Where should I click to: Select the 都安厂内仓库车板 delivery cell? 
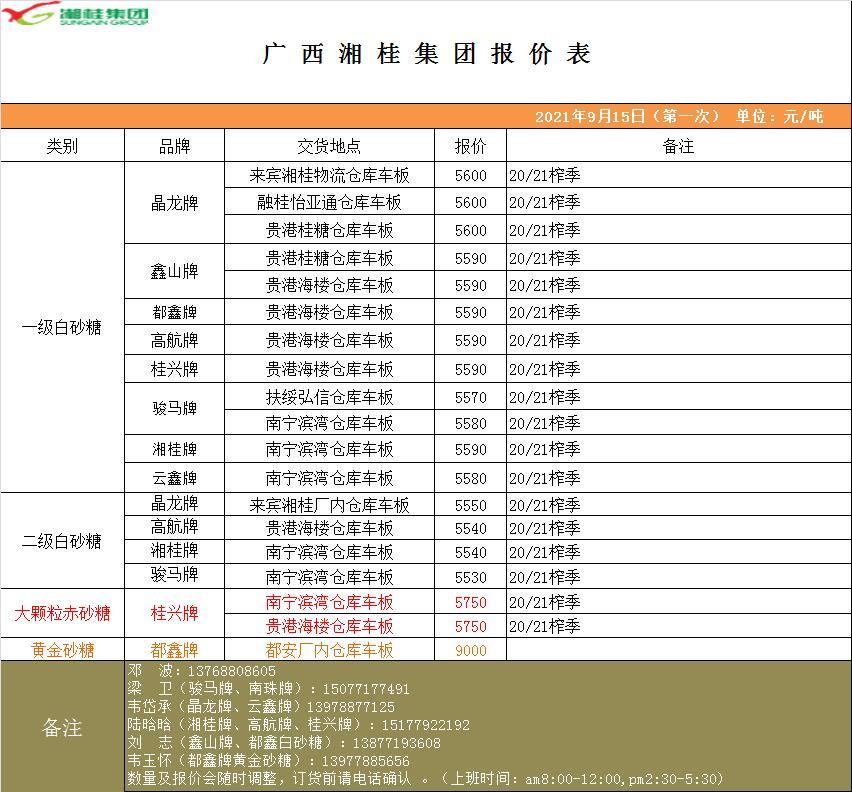[329, 650]
